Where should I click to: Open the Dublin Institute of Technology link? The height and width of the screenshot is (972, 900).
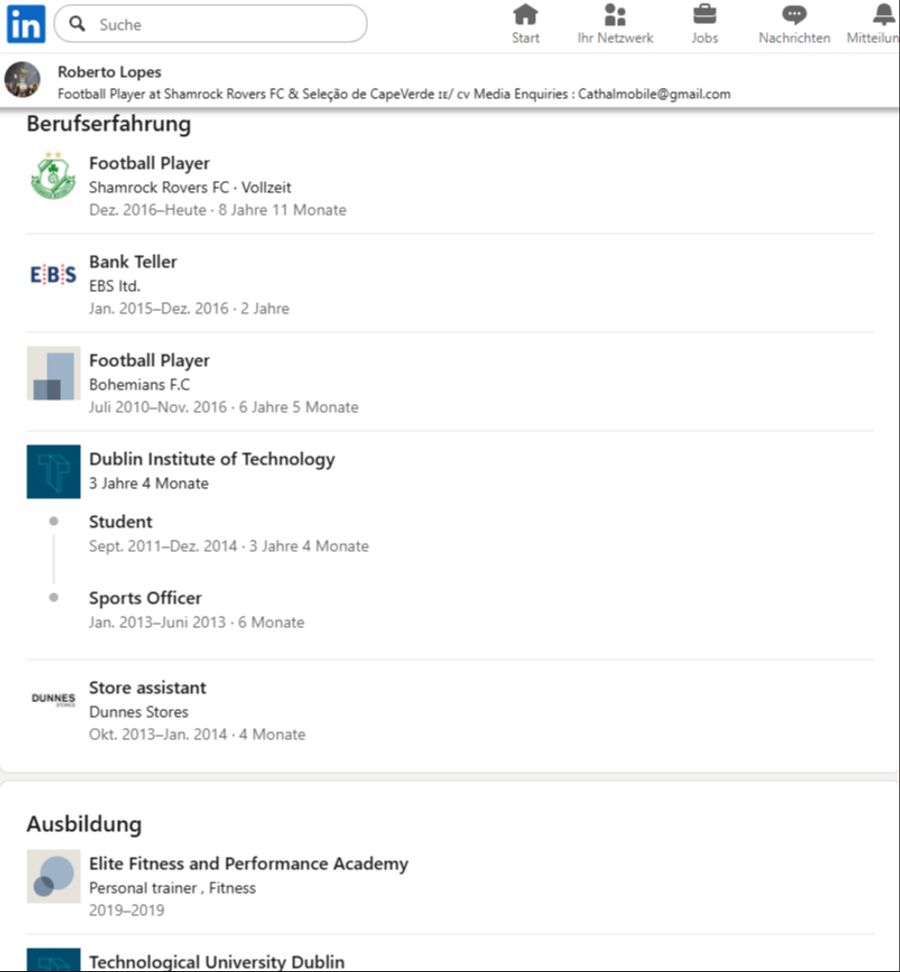(x=212, y=459)
